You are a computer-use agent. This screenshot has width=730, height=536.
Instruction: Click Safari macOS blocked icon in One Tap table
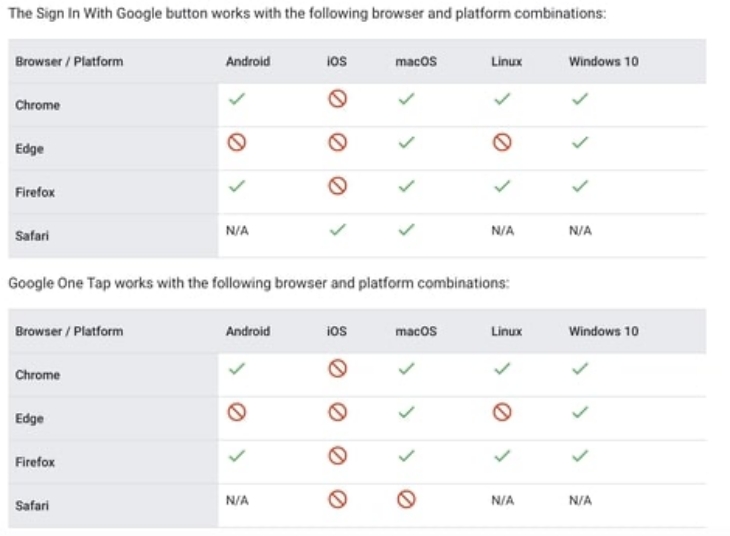(x=406, y=499)
